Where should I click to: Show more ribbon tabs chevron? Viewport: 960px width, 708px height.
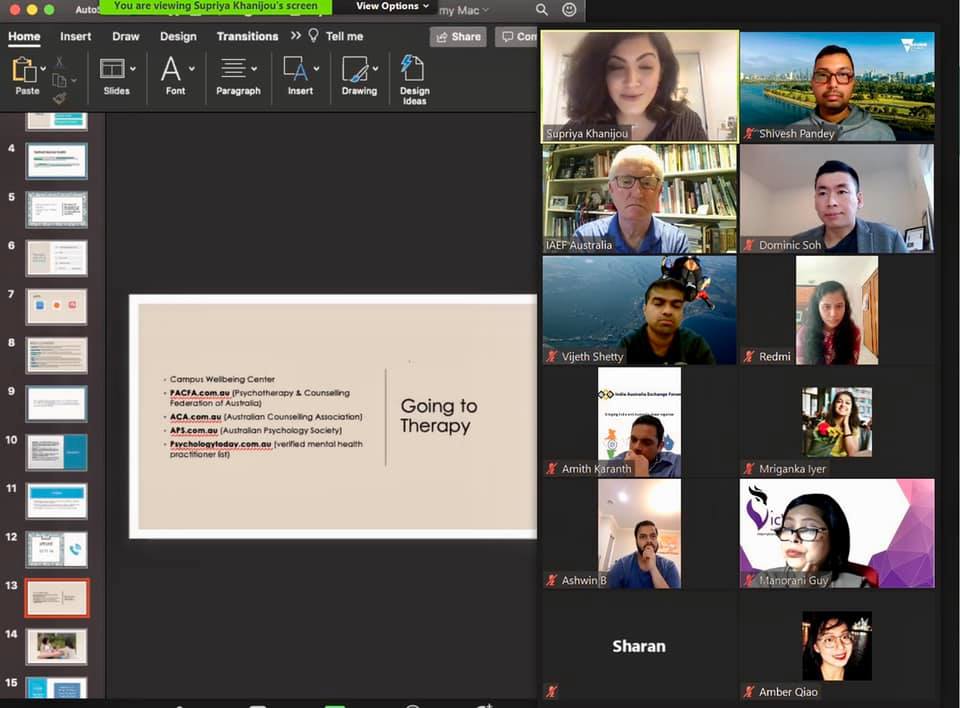pos(296,36)
